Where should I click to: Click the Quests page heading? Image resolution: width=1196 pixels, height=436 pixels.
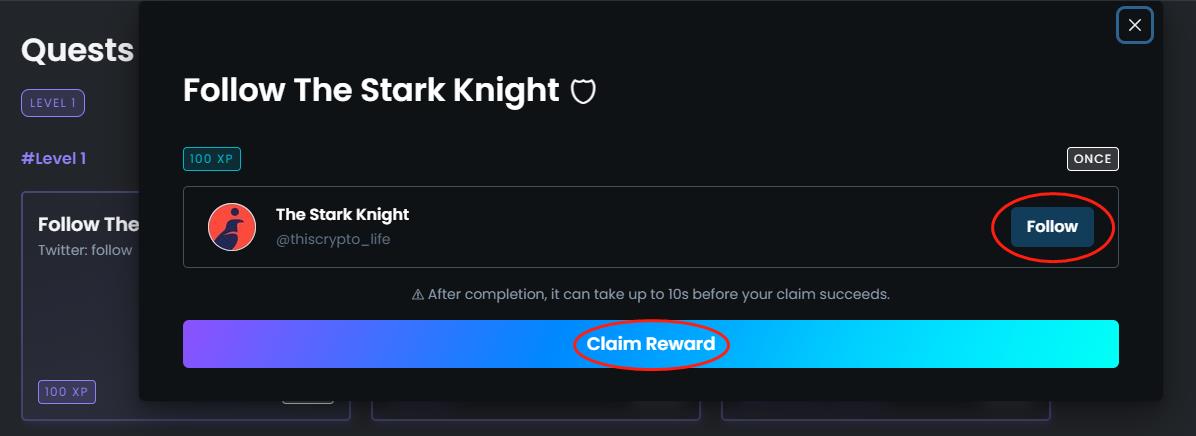click(77, 50)
